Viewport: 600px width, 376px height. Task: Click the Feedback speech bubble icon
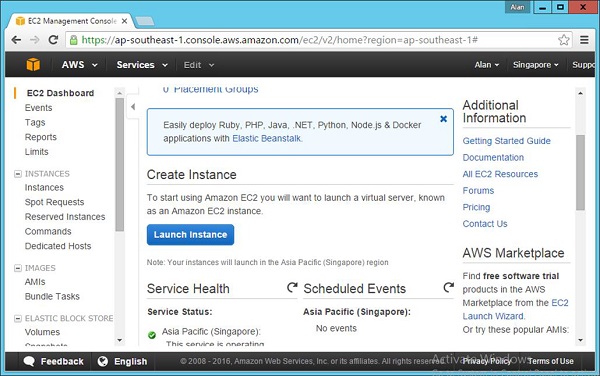[29, 361]
